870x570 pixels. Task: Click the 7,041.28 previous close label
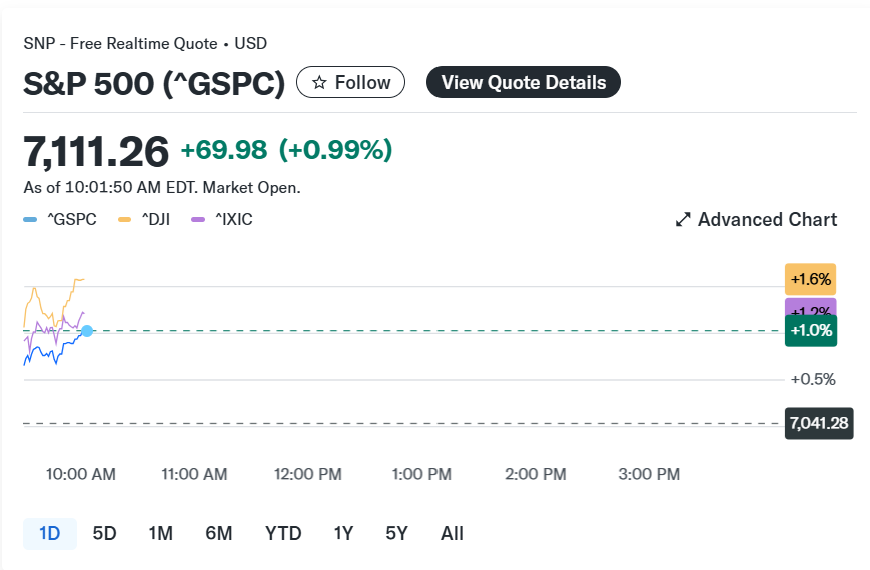coord(819,423)
